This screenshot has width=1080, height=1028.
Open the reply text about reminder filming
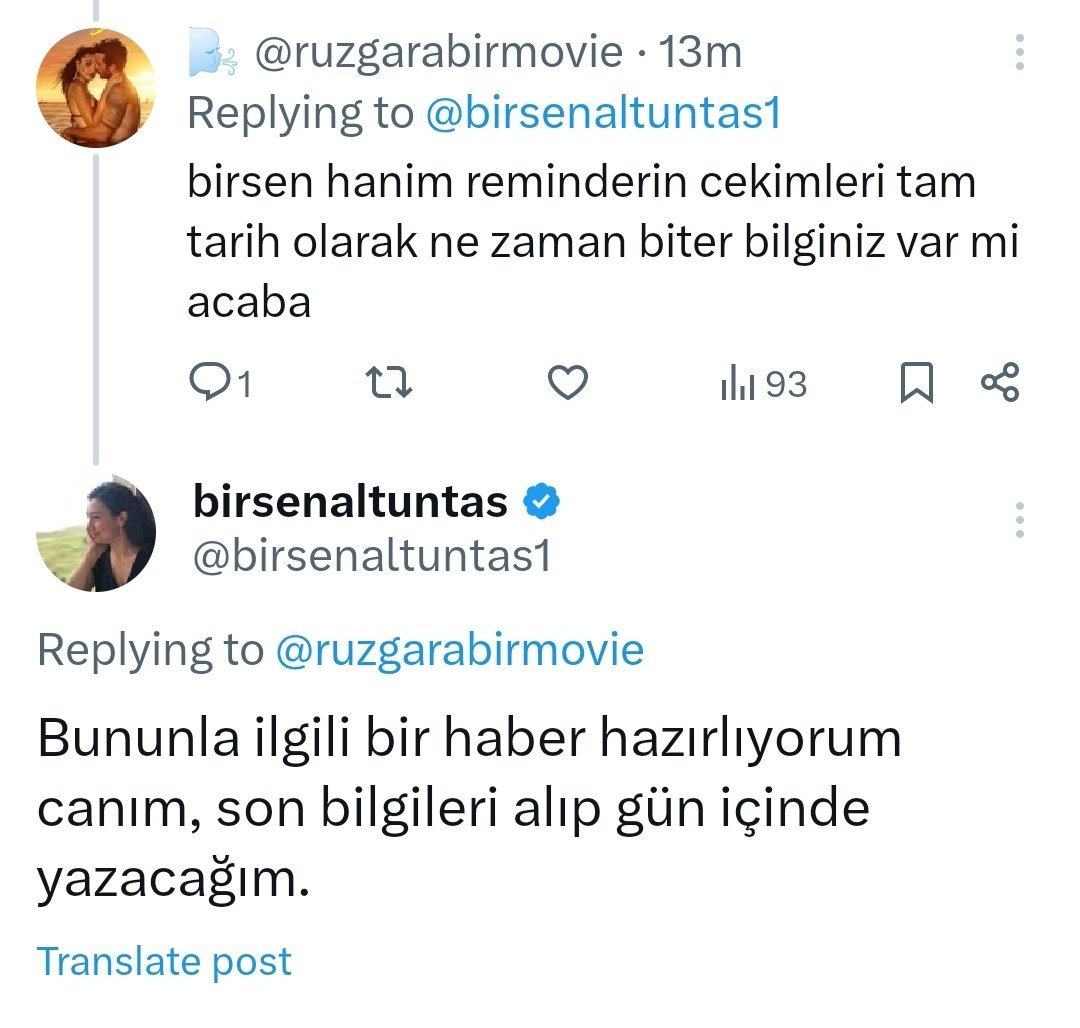click(x=582, y=243)
